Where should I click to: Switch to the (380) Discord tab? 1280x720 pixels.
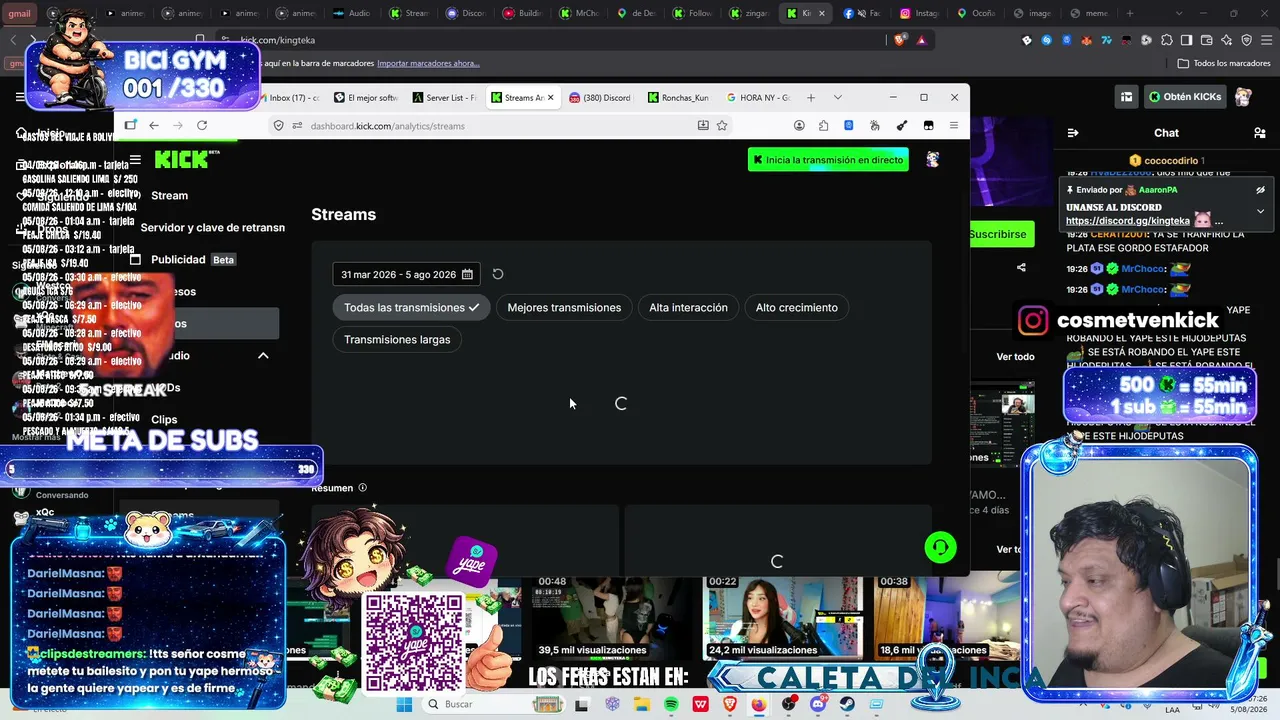[x=600, y=98]
